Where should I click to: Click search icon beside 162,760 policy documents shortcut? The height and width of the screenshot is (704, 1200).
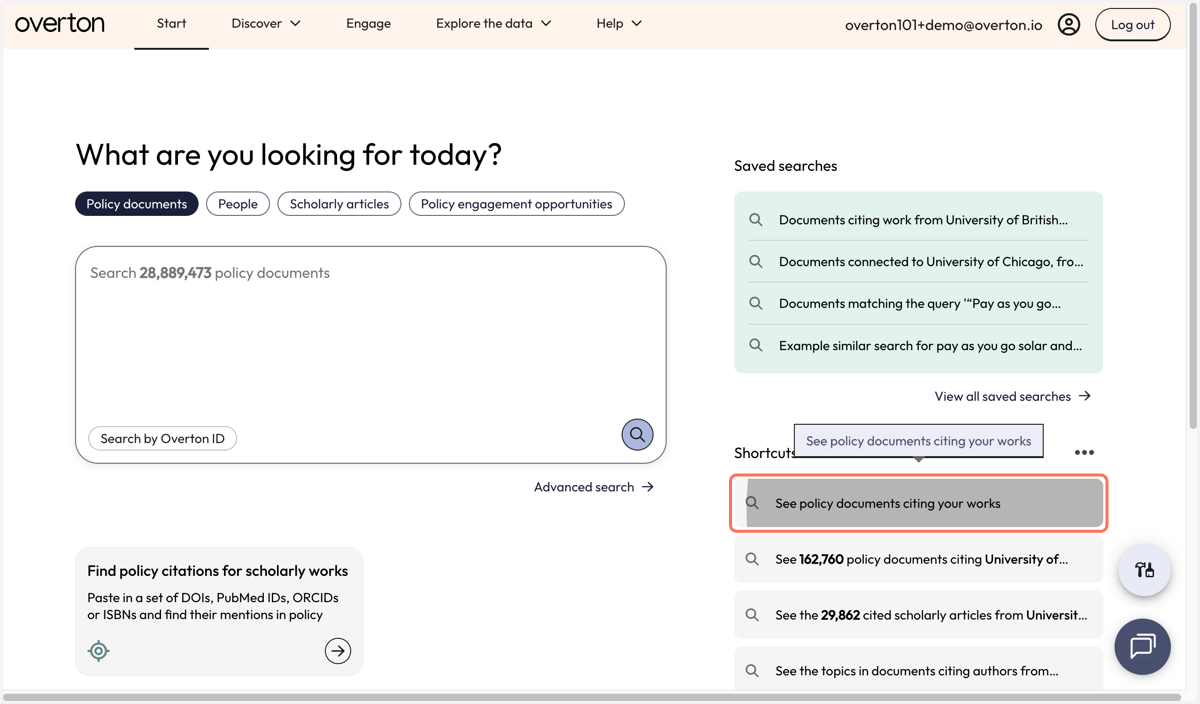click(752, 559)
